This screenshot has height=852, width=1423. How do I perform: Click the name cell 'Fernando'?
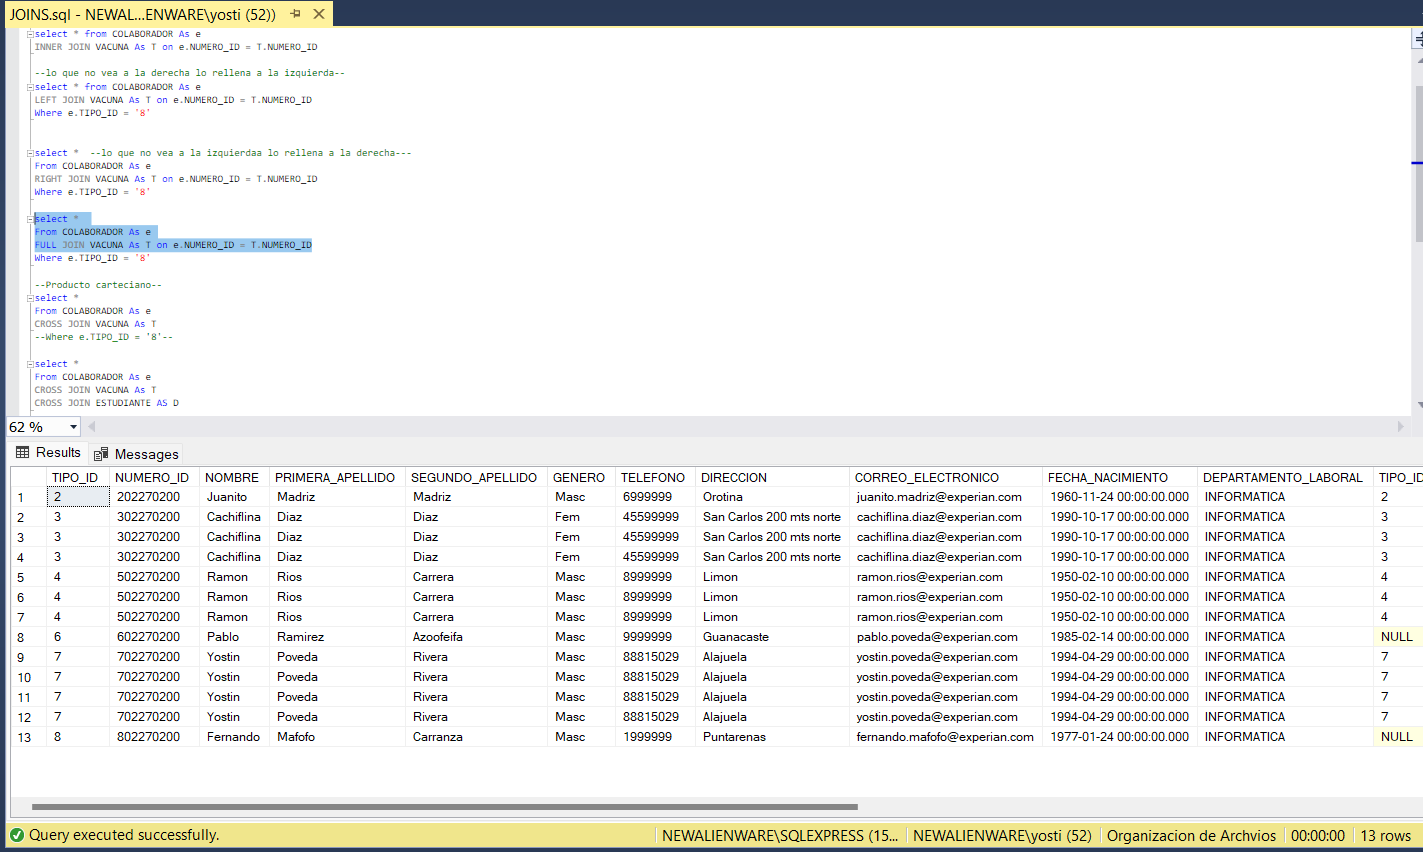(233, 737)
